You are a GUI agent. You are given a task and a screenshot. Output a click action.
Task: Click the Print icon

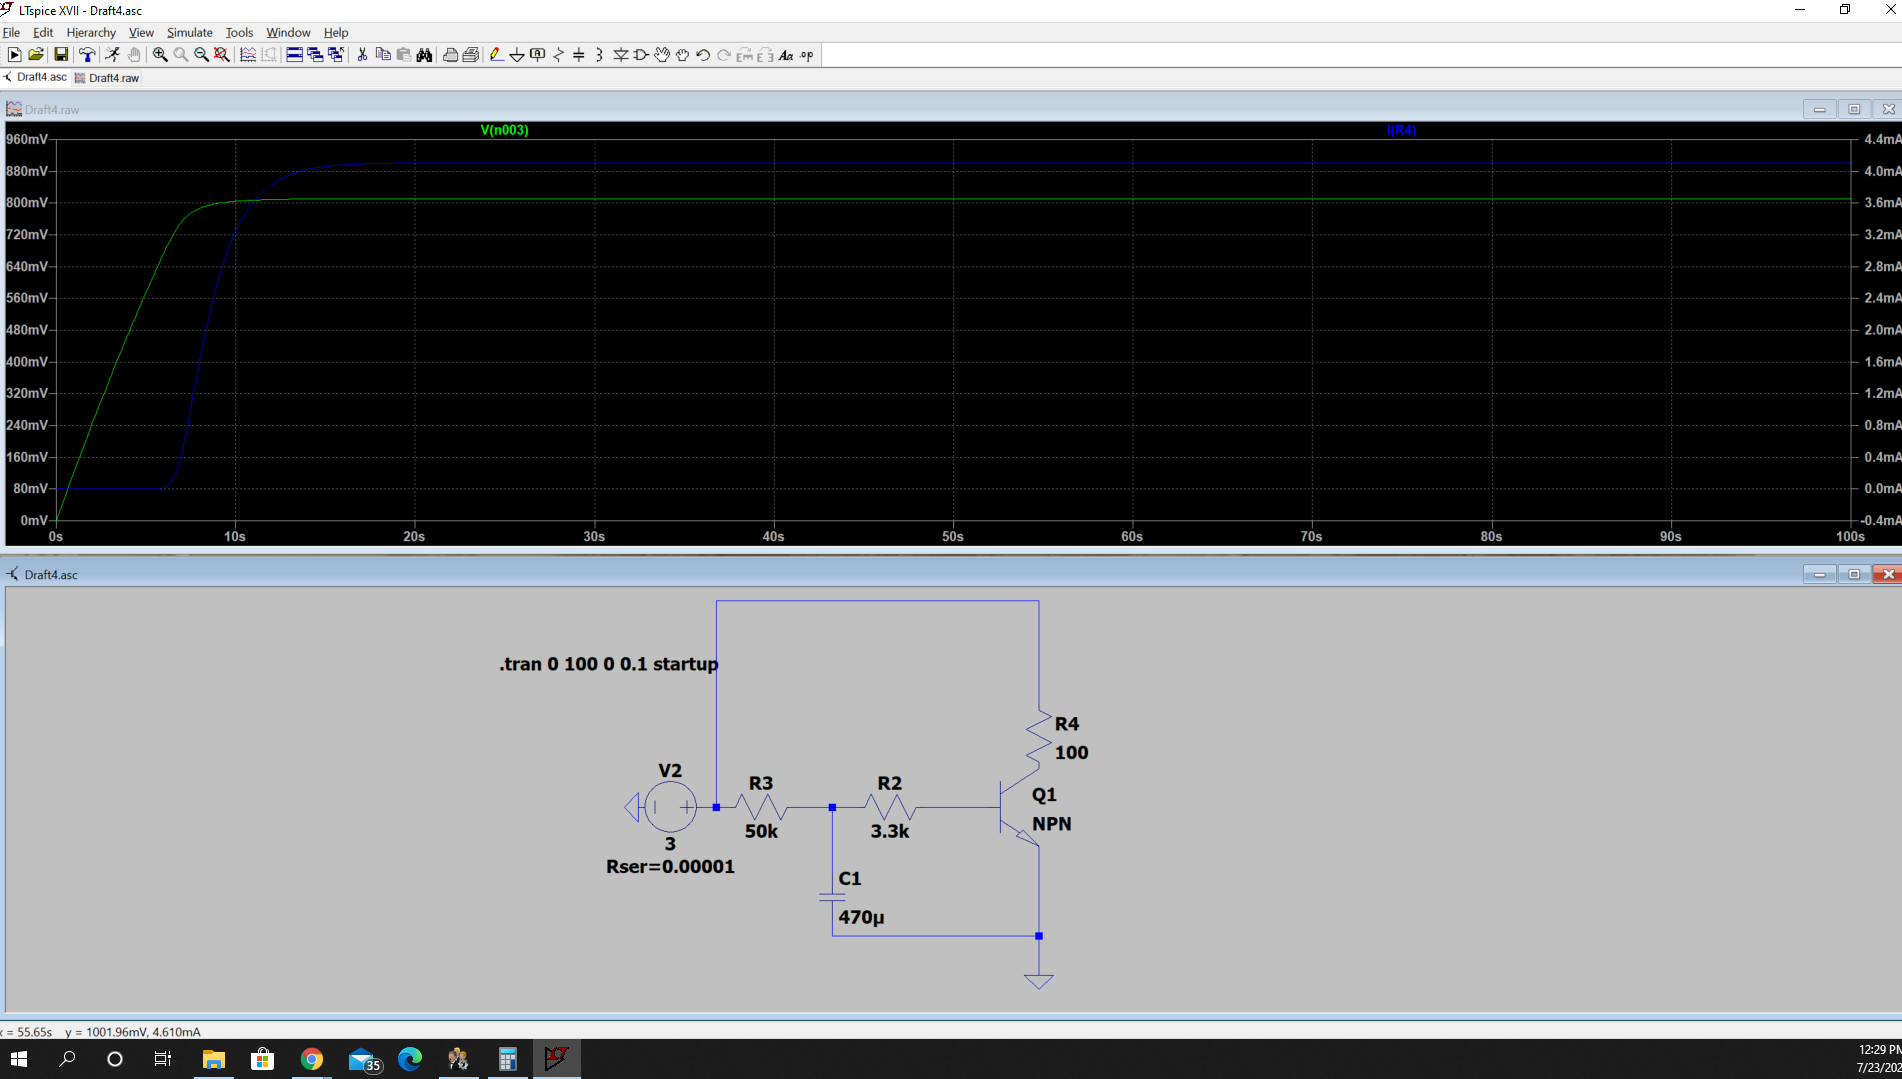450,55
